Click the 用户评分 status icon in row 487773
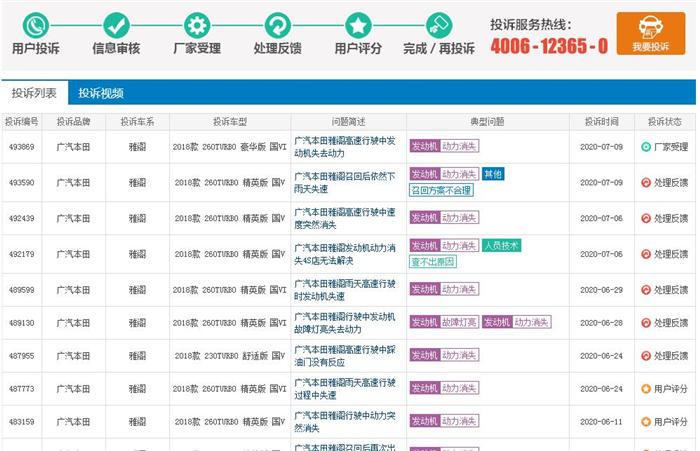The height and width of the screenshot is (451, 700). point(646,388)
